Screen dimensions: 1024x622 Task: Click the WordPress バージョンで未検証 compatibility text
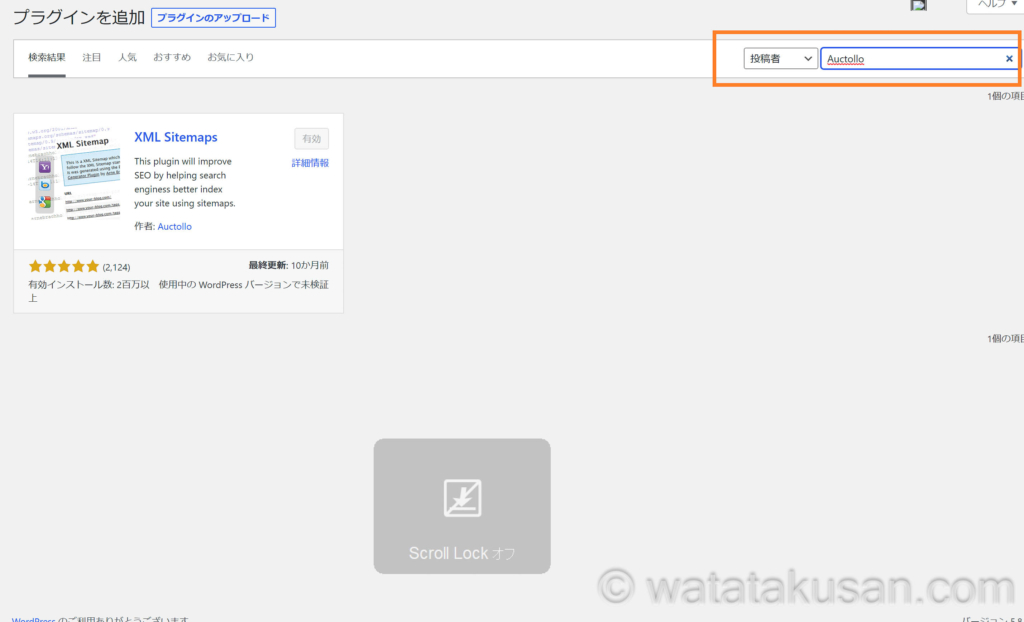pyautogui.click(x=244, y=285)
